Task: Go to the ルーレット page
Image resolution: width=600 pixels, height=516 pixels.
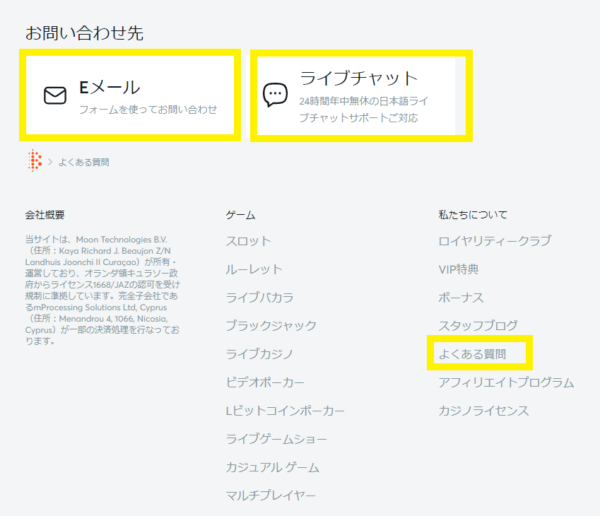Action: coord(254,269)
